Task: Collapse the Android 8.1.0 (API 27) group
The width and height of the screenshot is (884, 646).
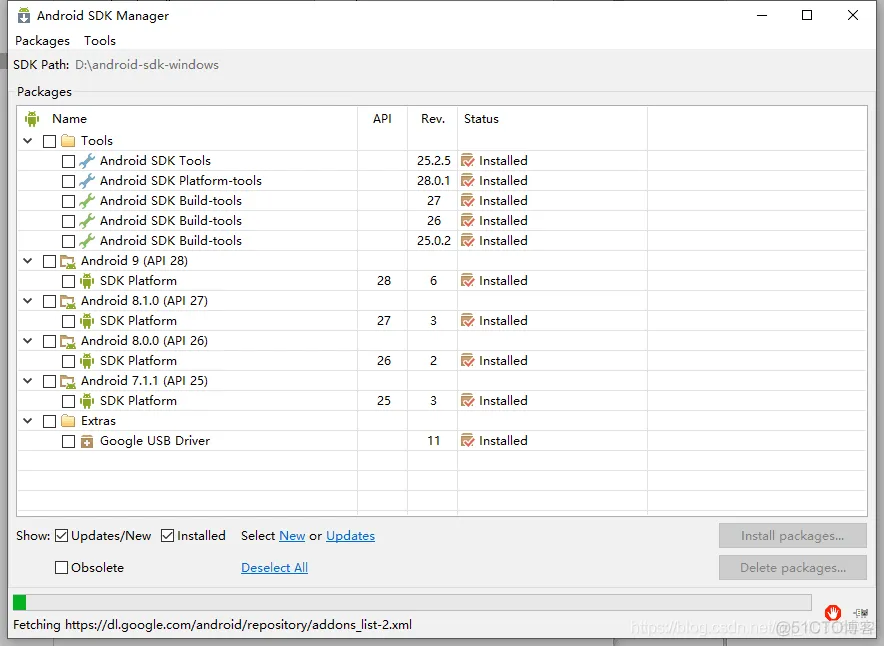Action: [x=28, y=300]
